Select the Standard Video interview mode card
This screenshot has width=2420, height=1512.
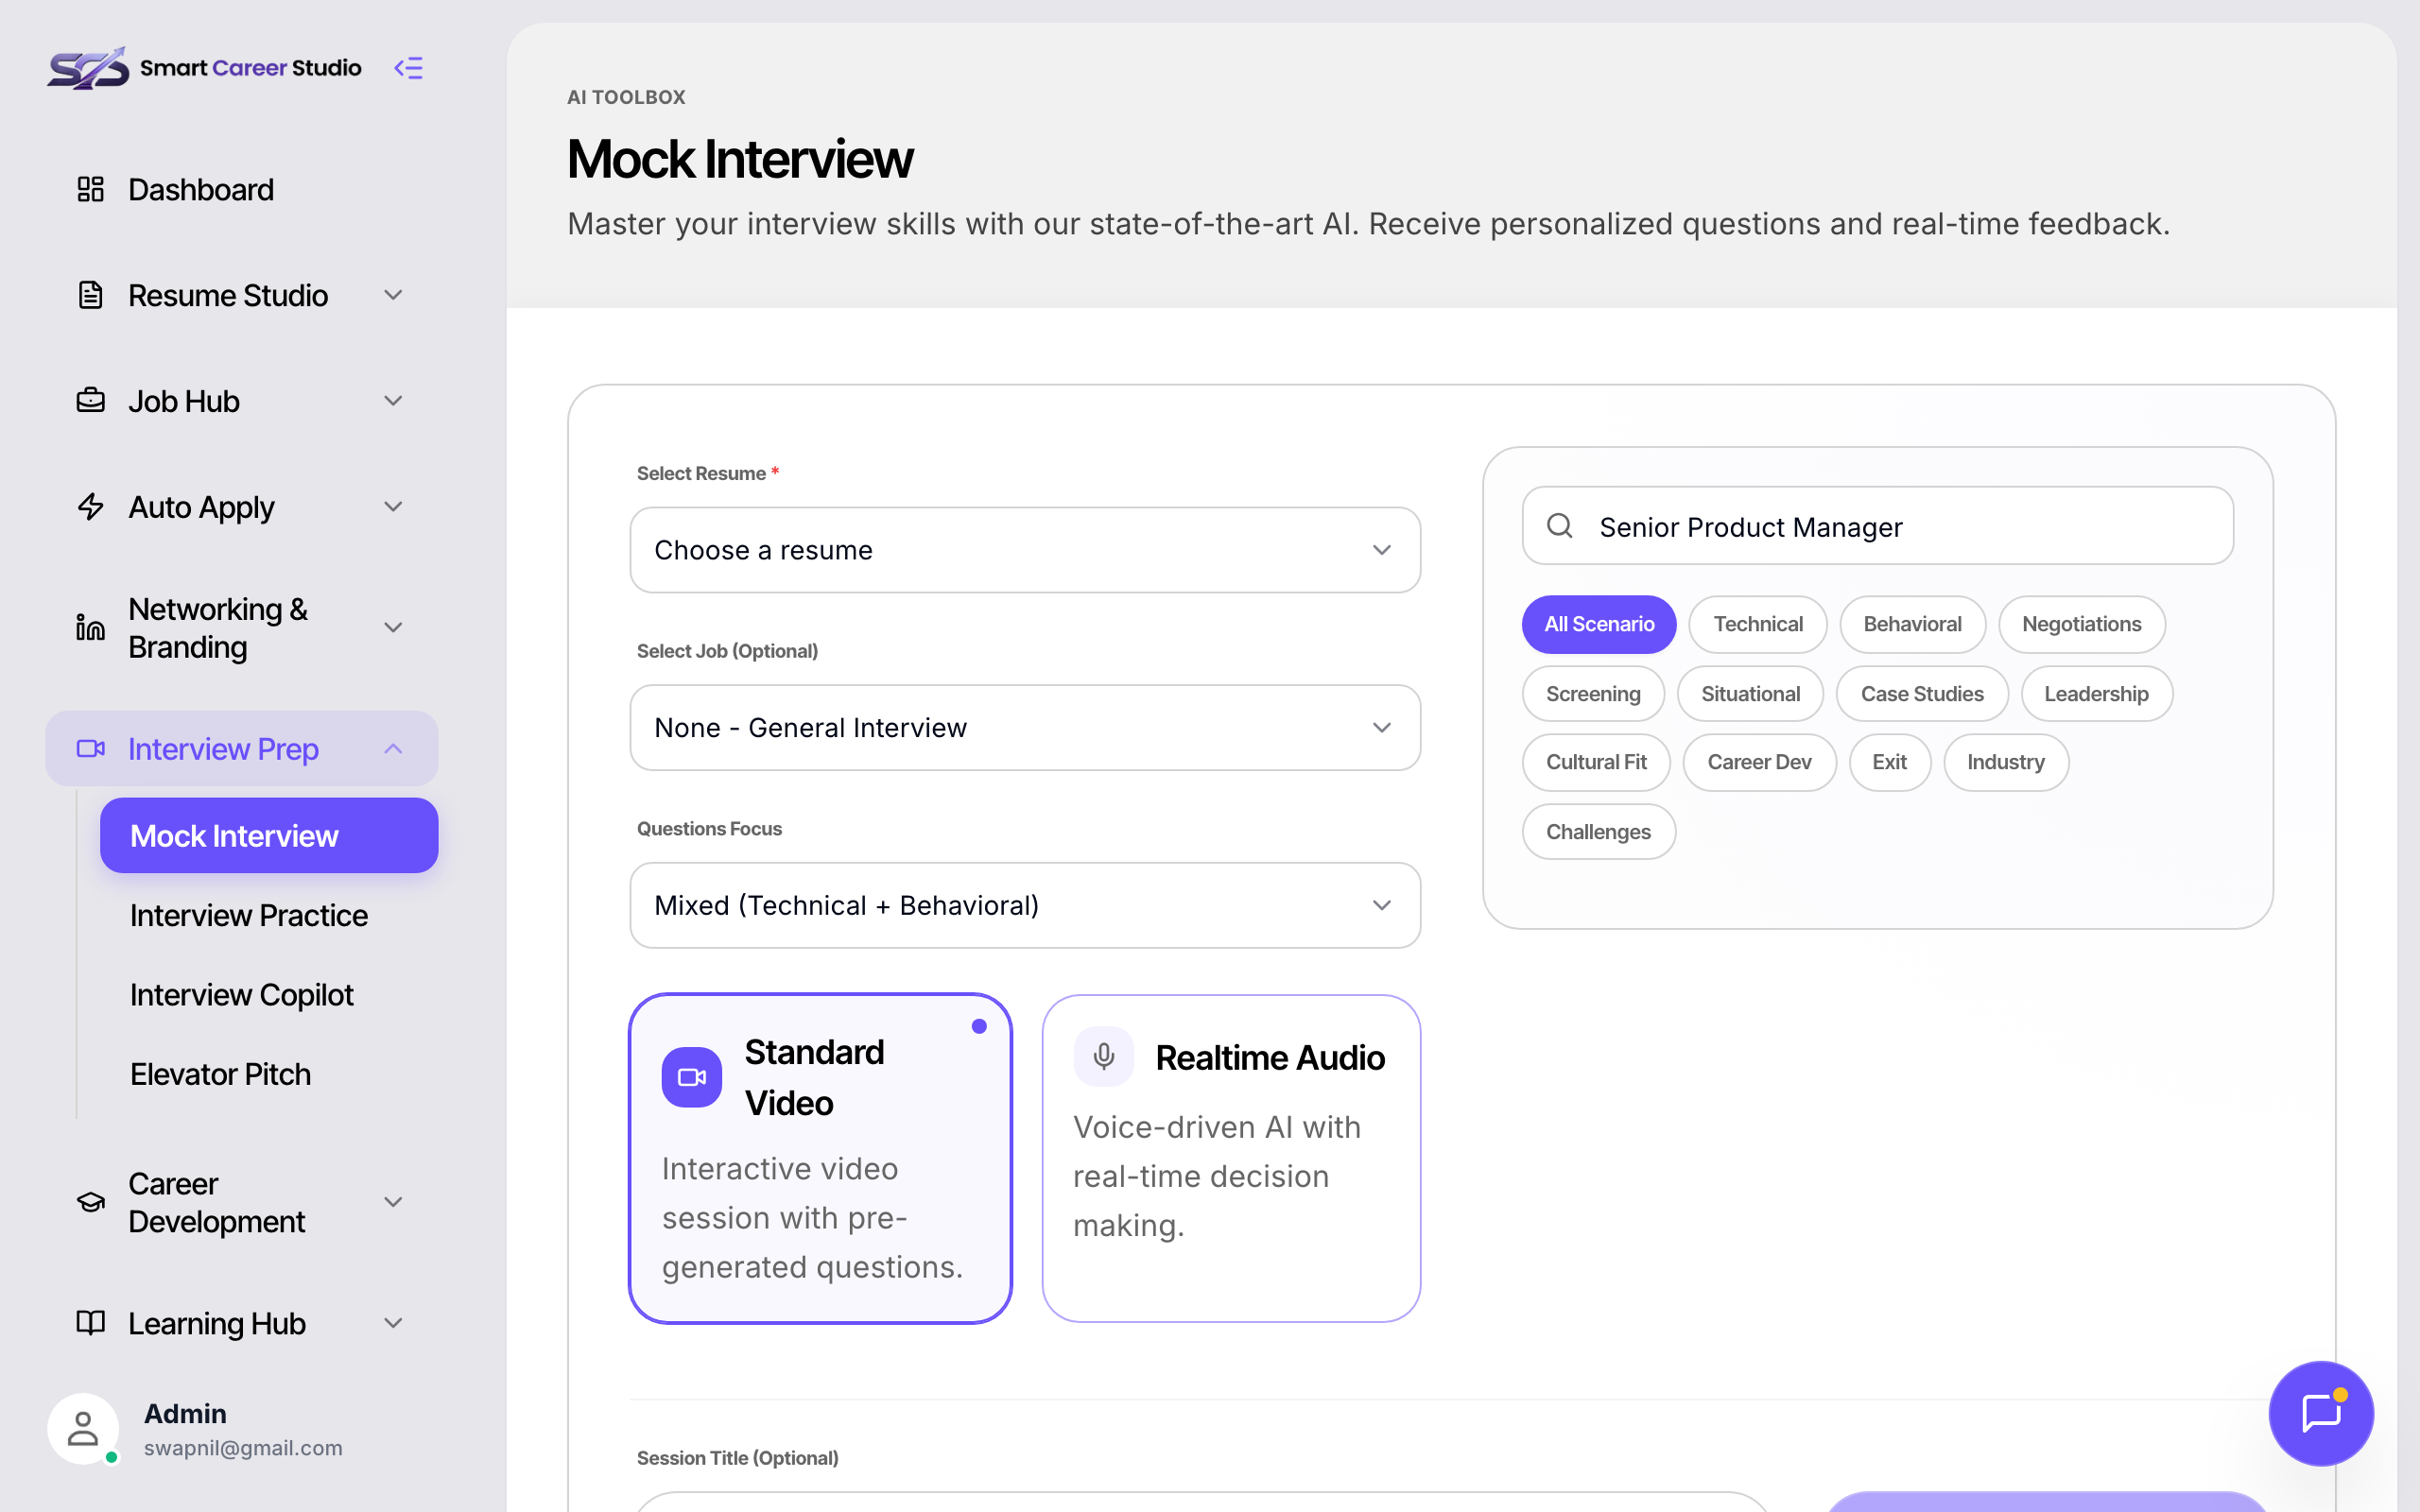[x=820, y=1158]
